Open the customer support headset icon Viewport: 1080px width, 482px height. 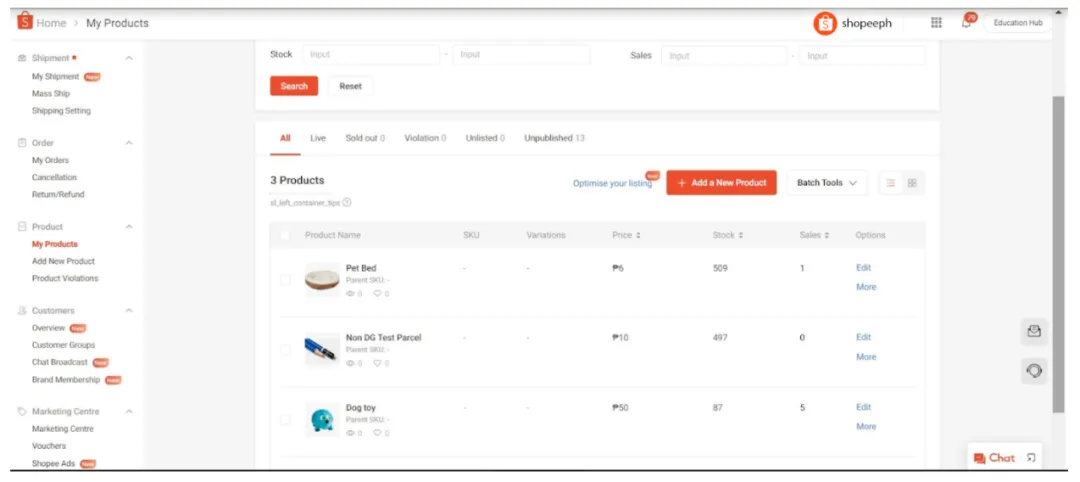click(1034, 371)
